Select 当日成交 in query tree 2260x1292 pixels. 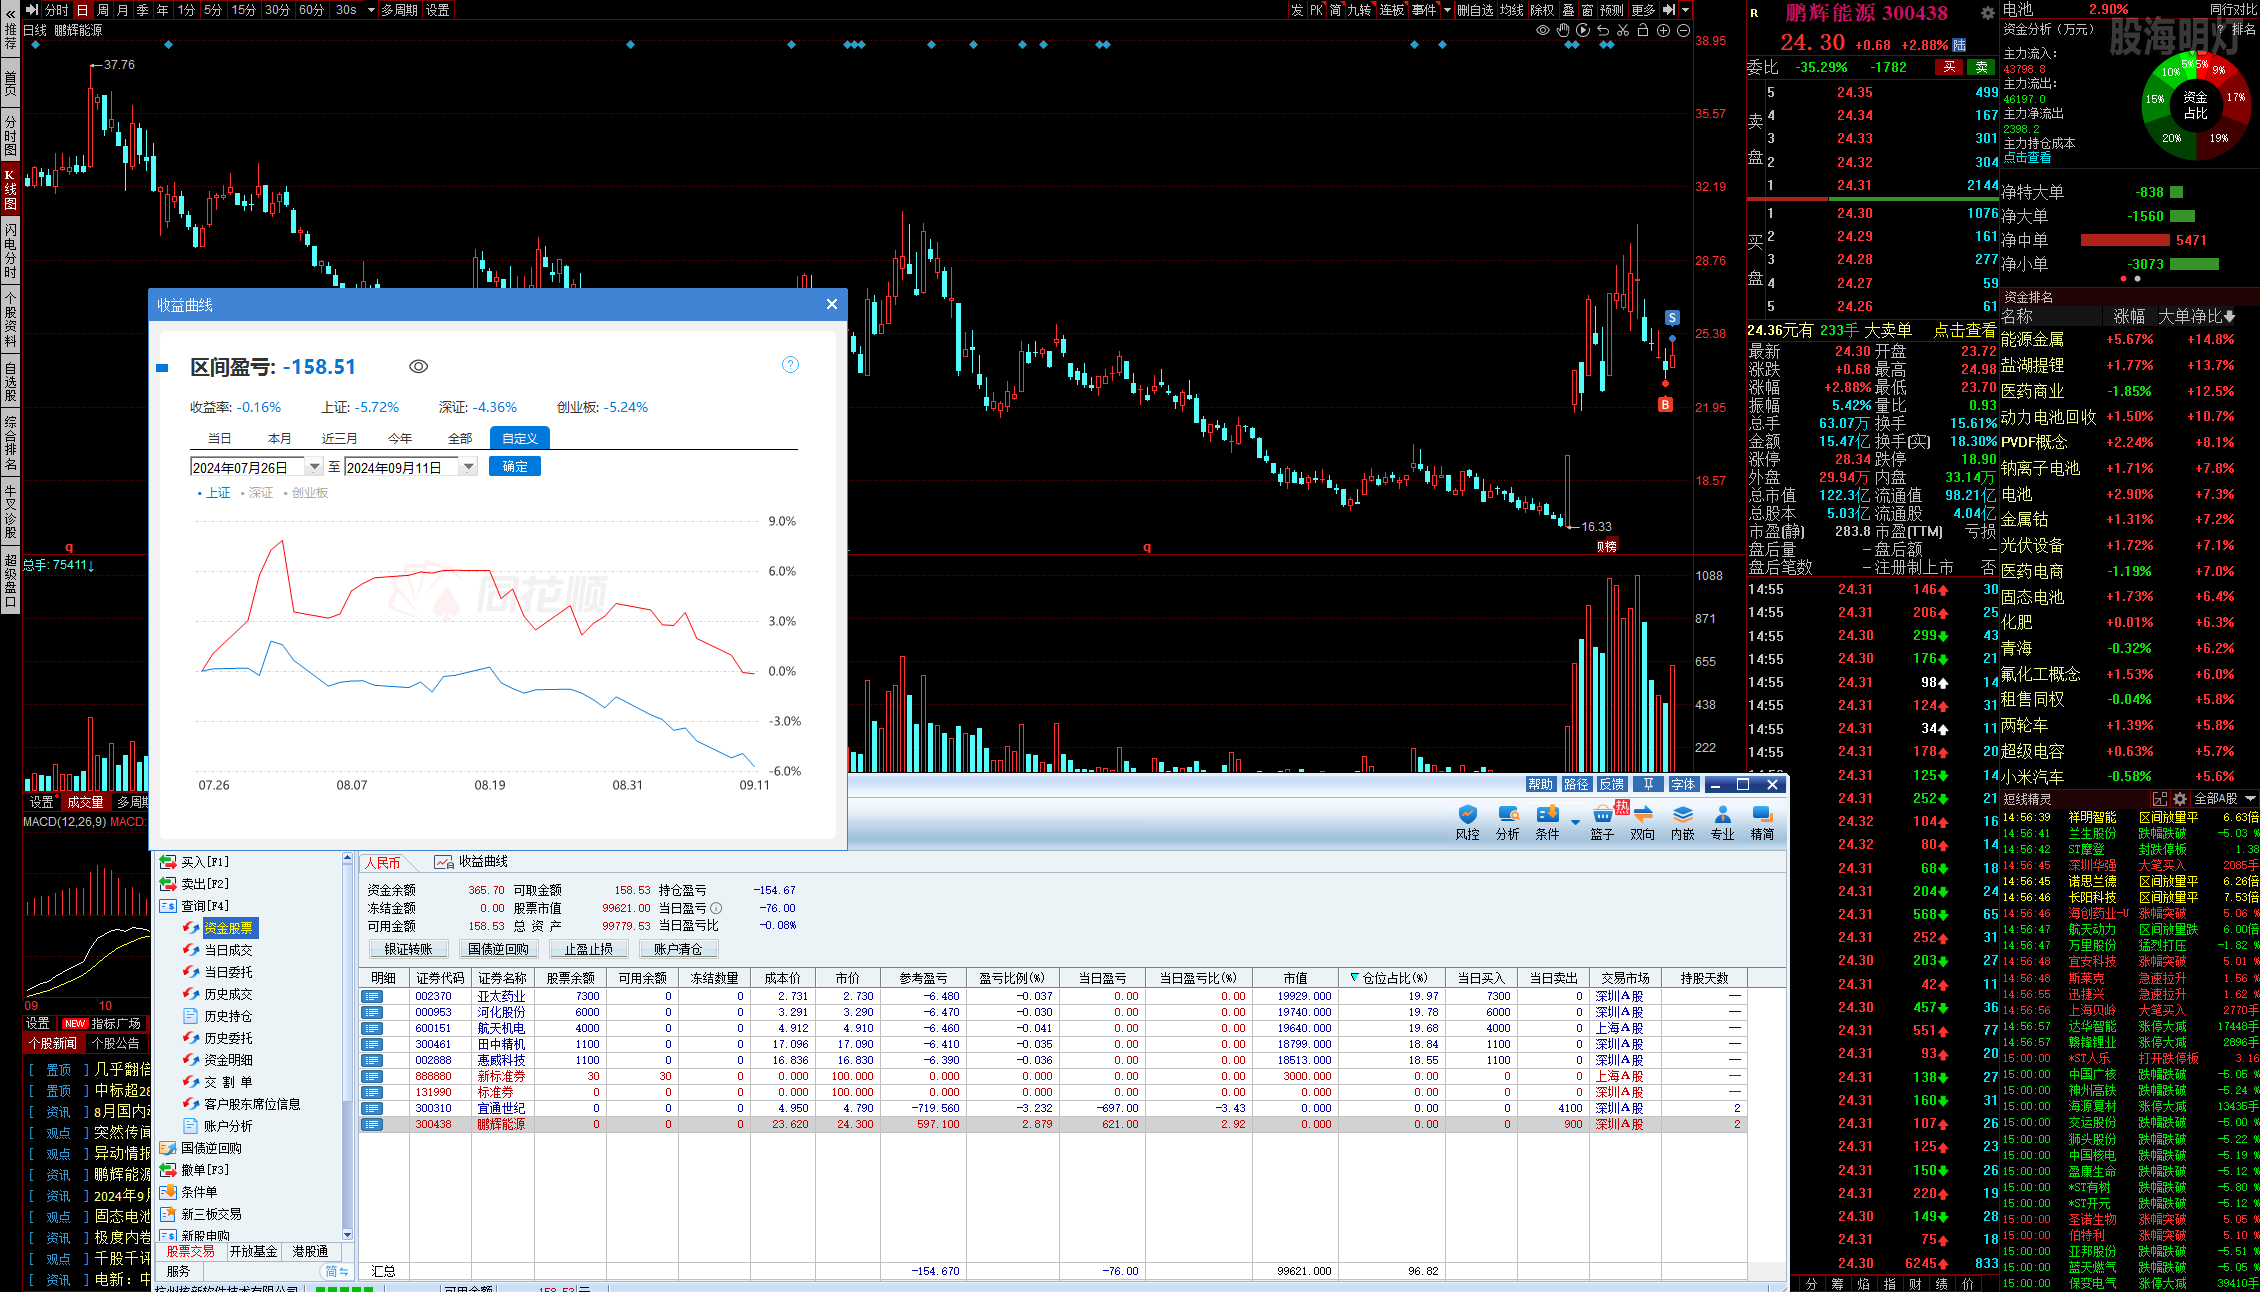(x=228, y=950)
